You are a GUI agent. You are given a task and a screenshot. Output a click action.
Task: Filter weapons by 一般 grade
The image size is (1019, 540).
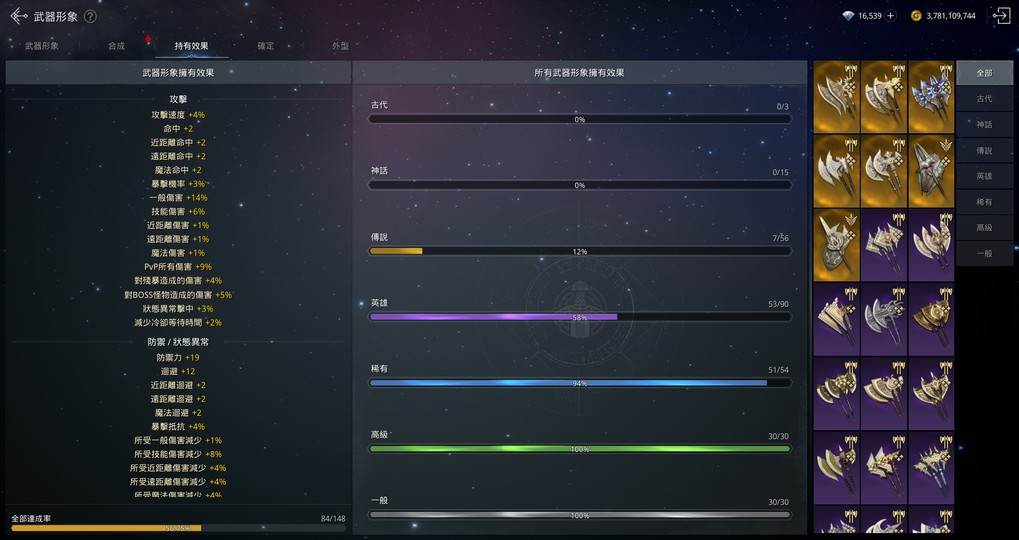click(x=985, y=253)
